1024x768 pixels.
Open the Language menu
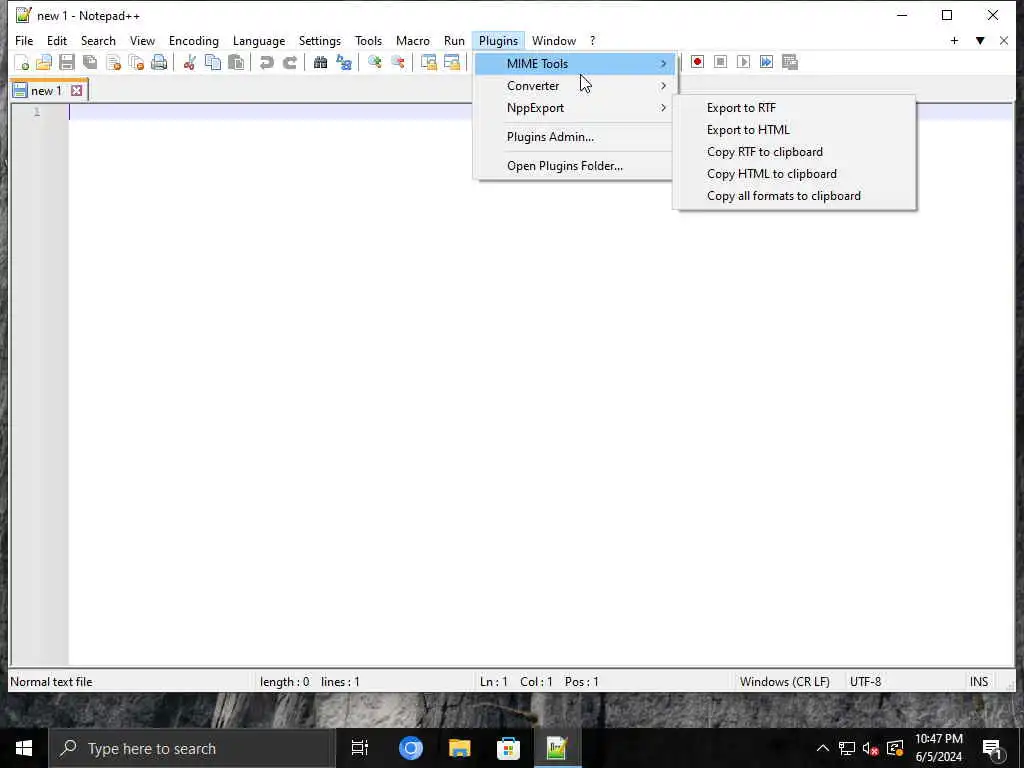coord(259,40)
